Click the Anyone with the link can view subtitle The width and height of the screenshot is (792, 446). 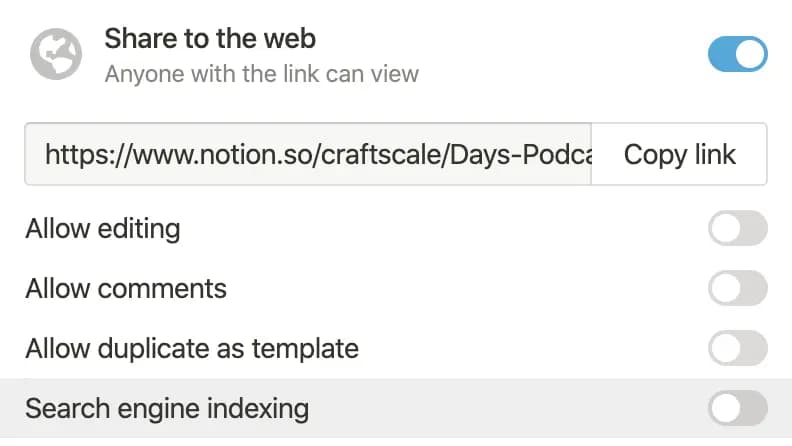262,74
